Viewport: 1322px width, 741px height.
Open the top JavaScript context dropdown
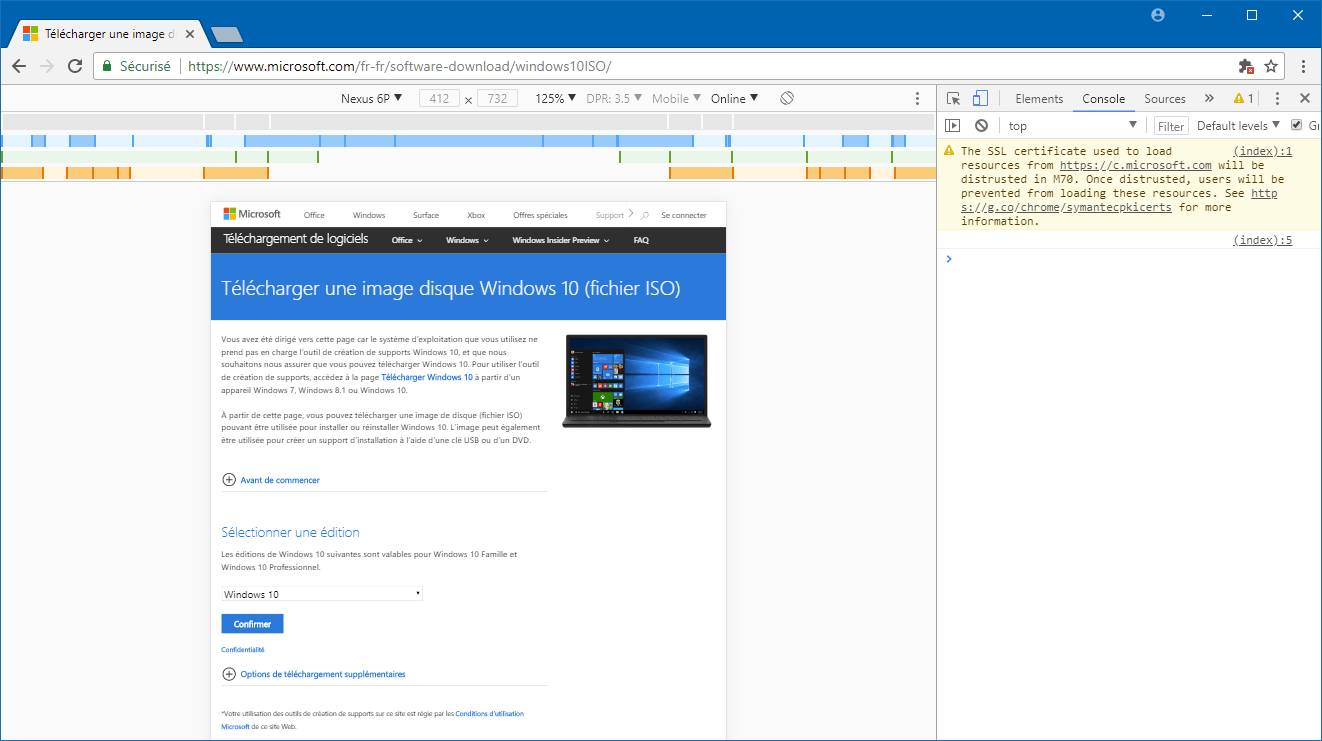coord(1073,125)
